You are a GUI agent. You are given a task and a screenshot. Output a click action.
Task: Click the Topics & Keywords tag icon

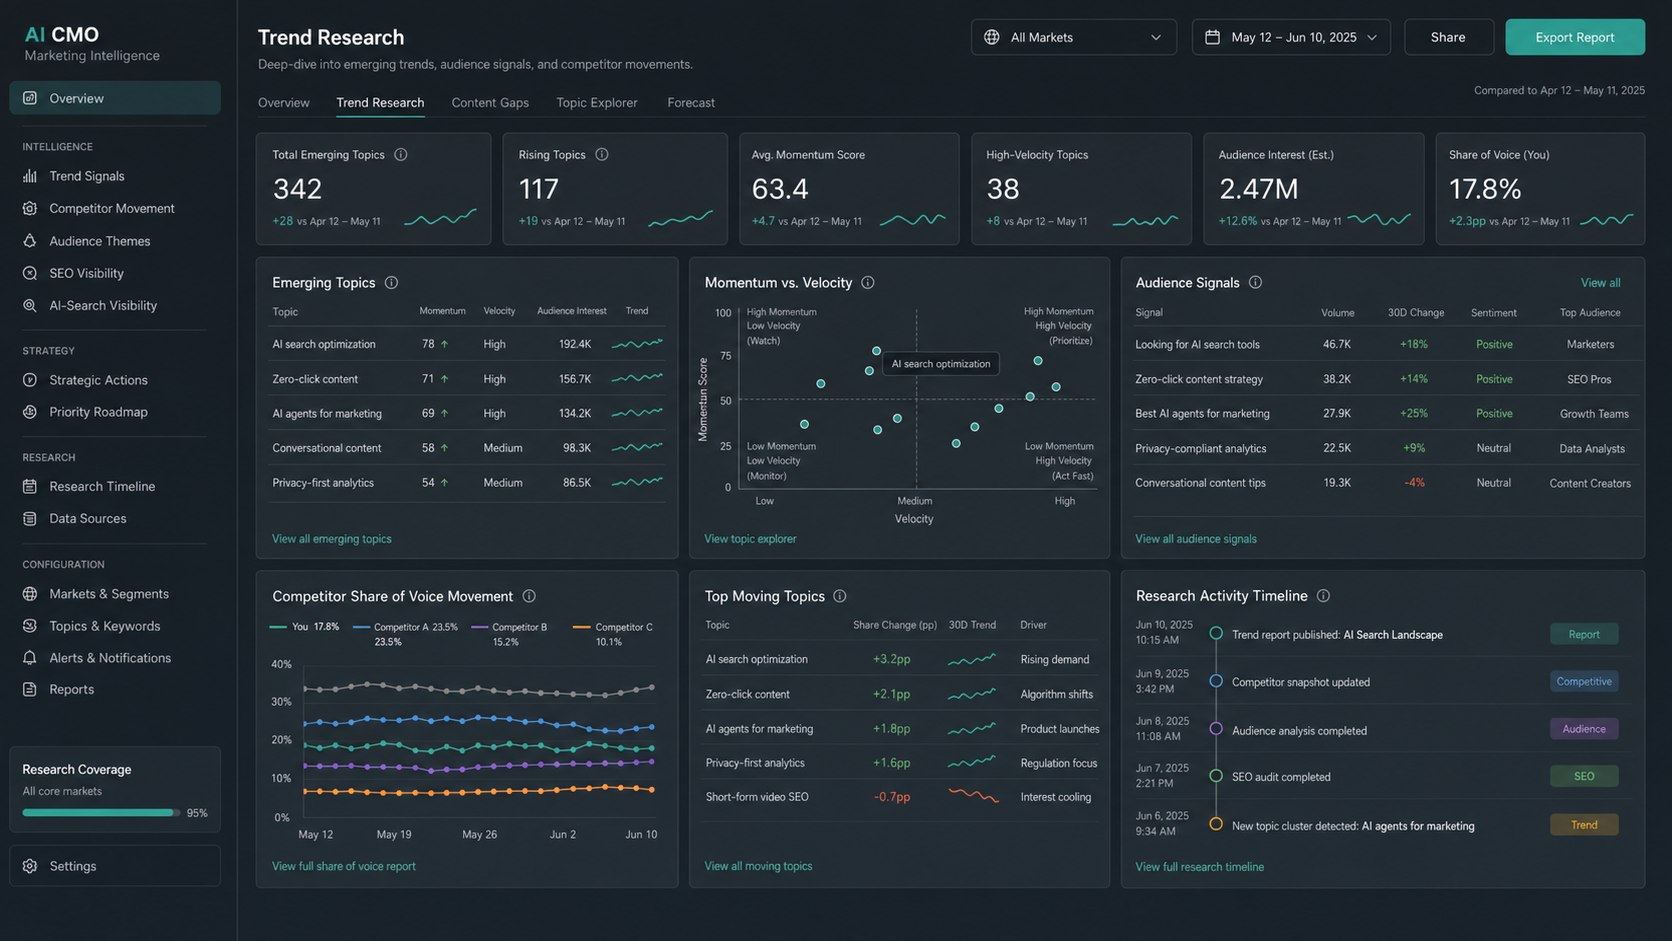[30, 626]
